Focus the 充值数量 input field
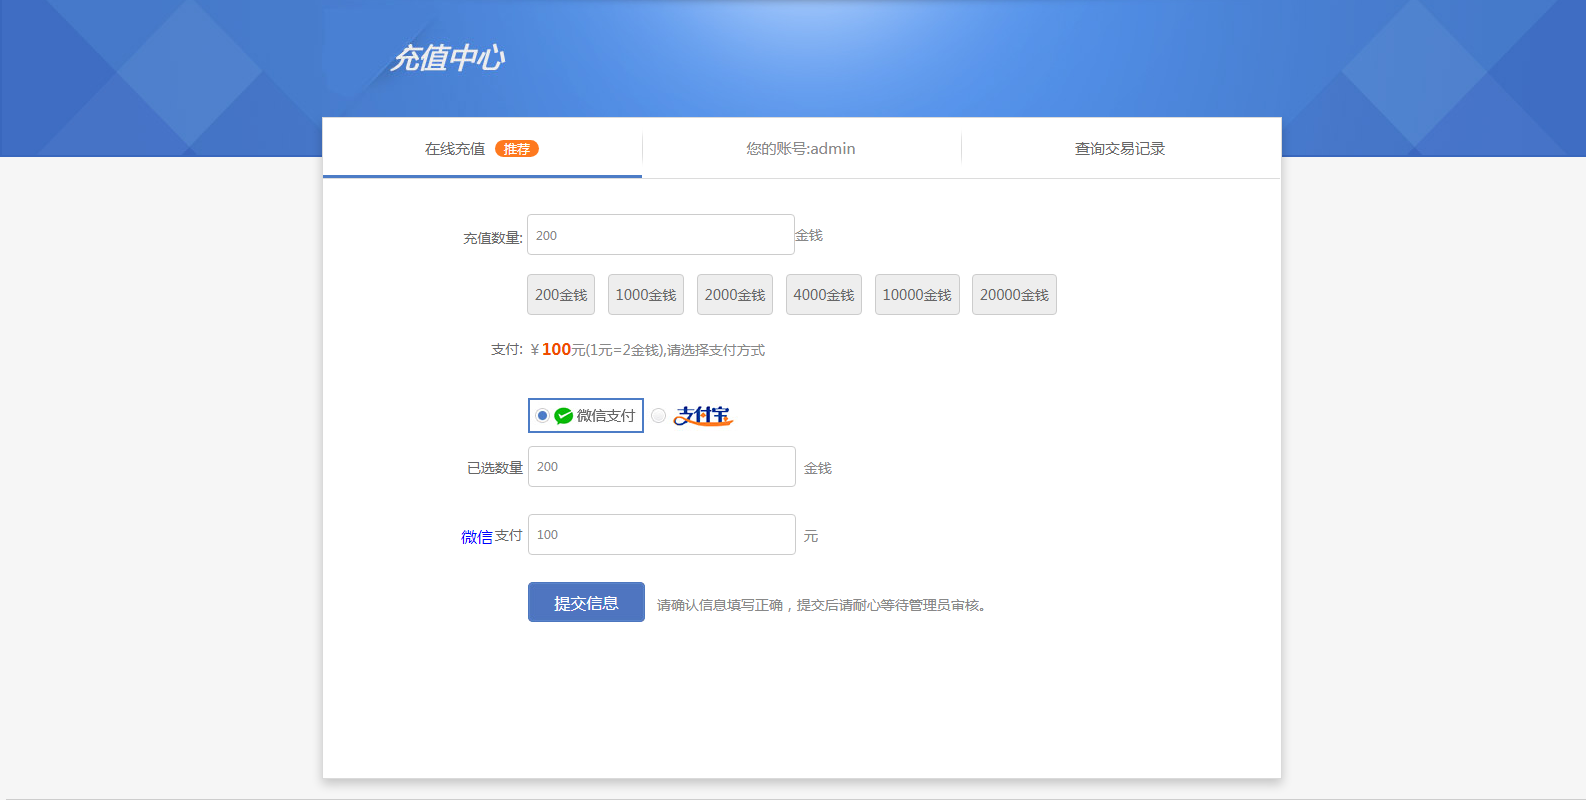 click(660, 235)
